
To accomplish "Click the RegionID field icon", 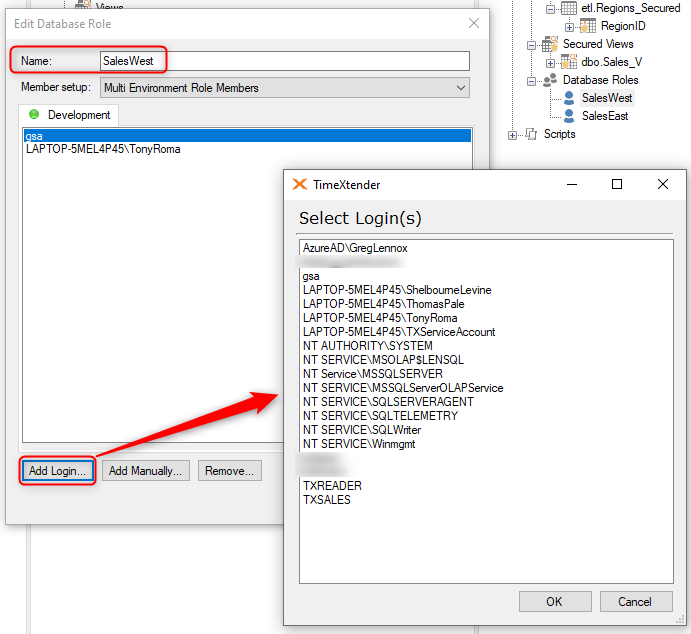I will pos(588,26).
